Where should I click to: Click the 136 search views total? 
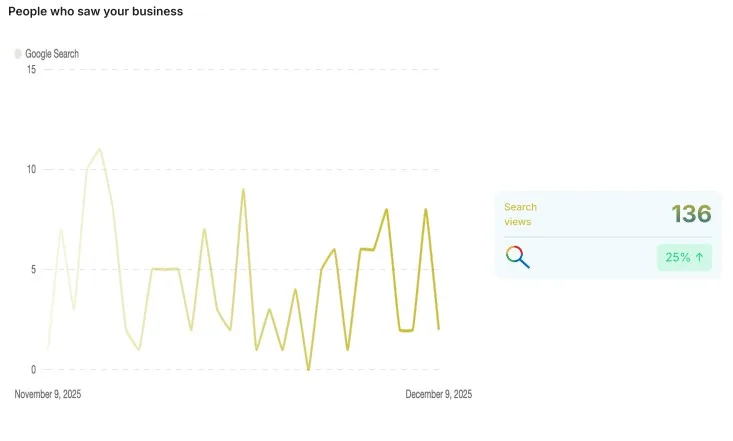click(x=691, y=214)
